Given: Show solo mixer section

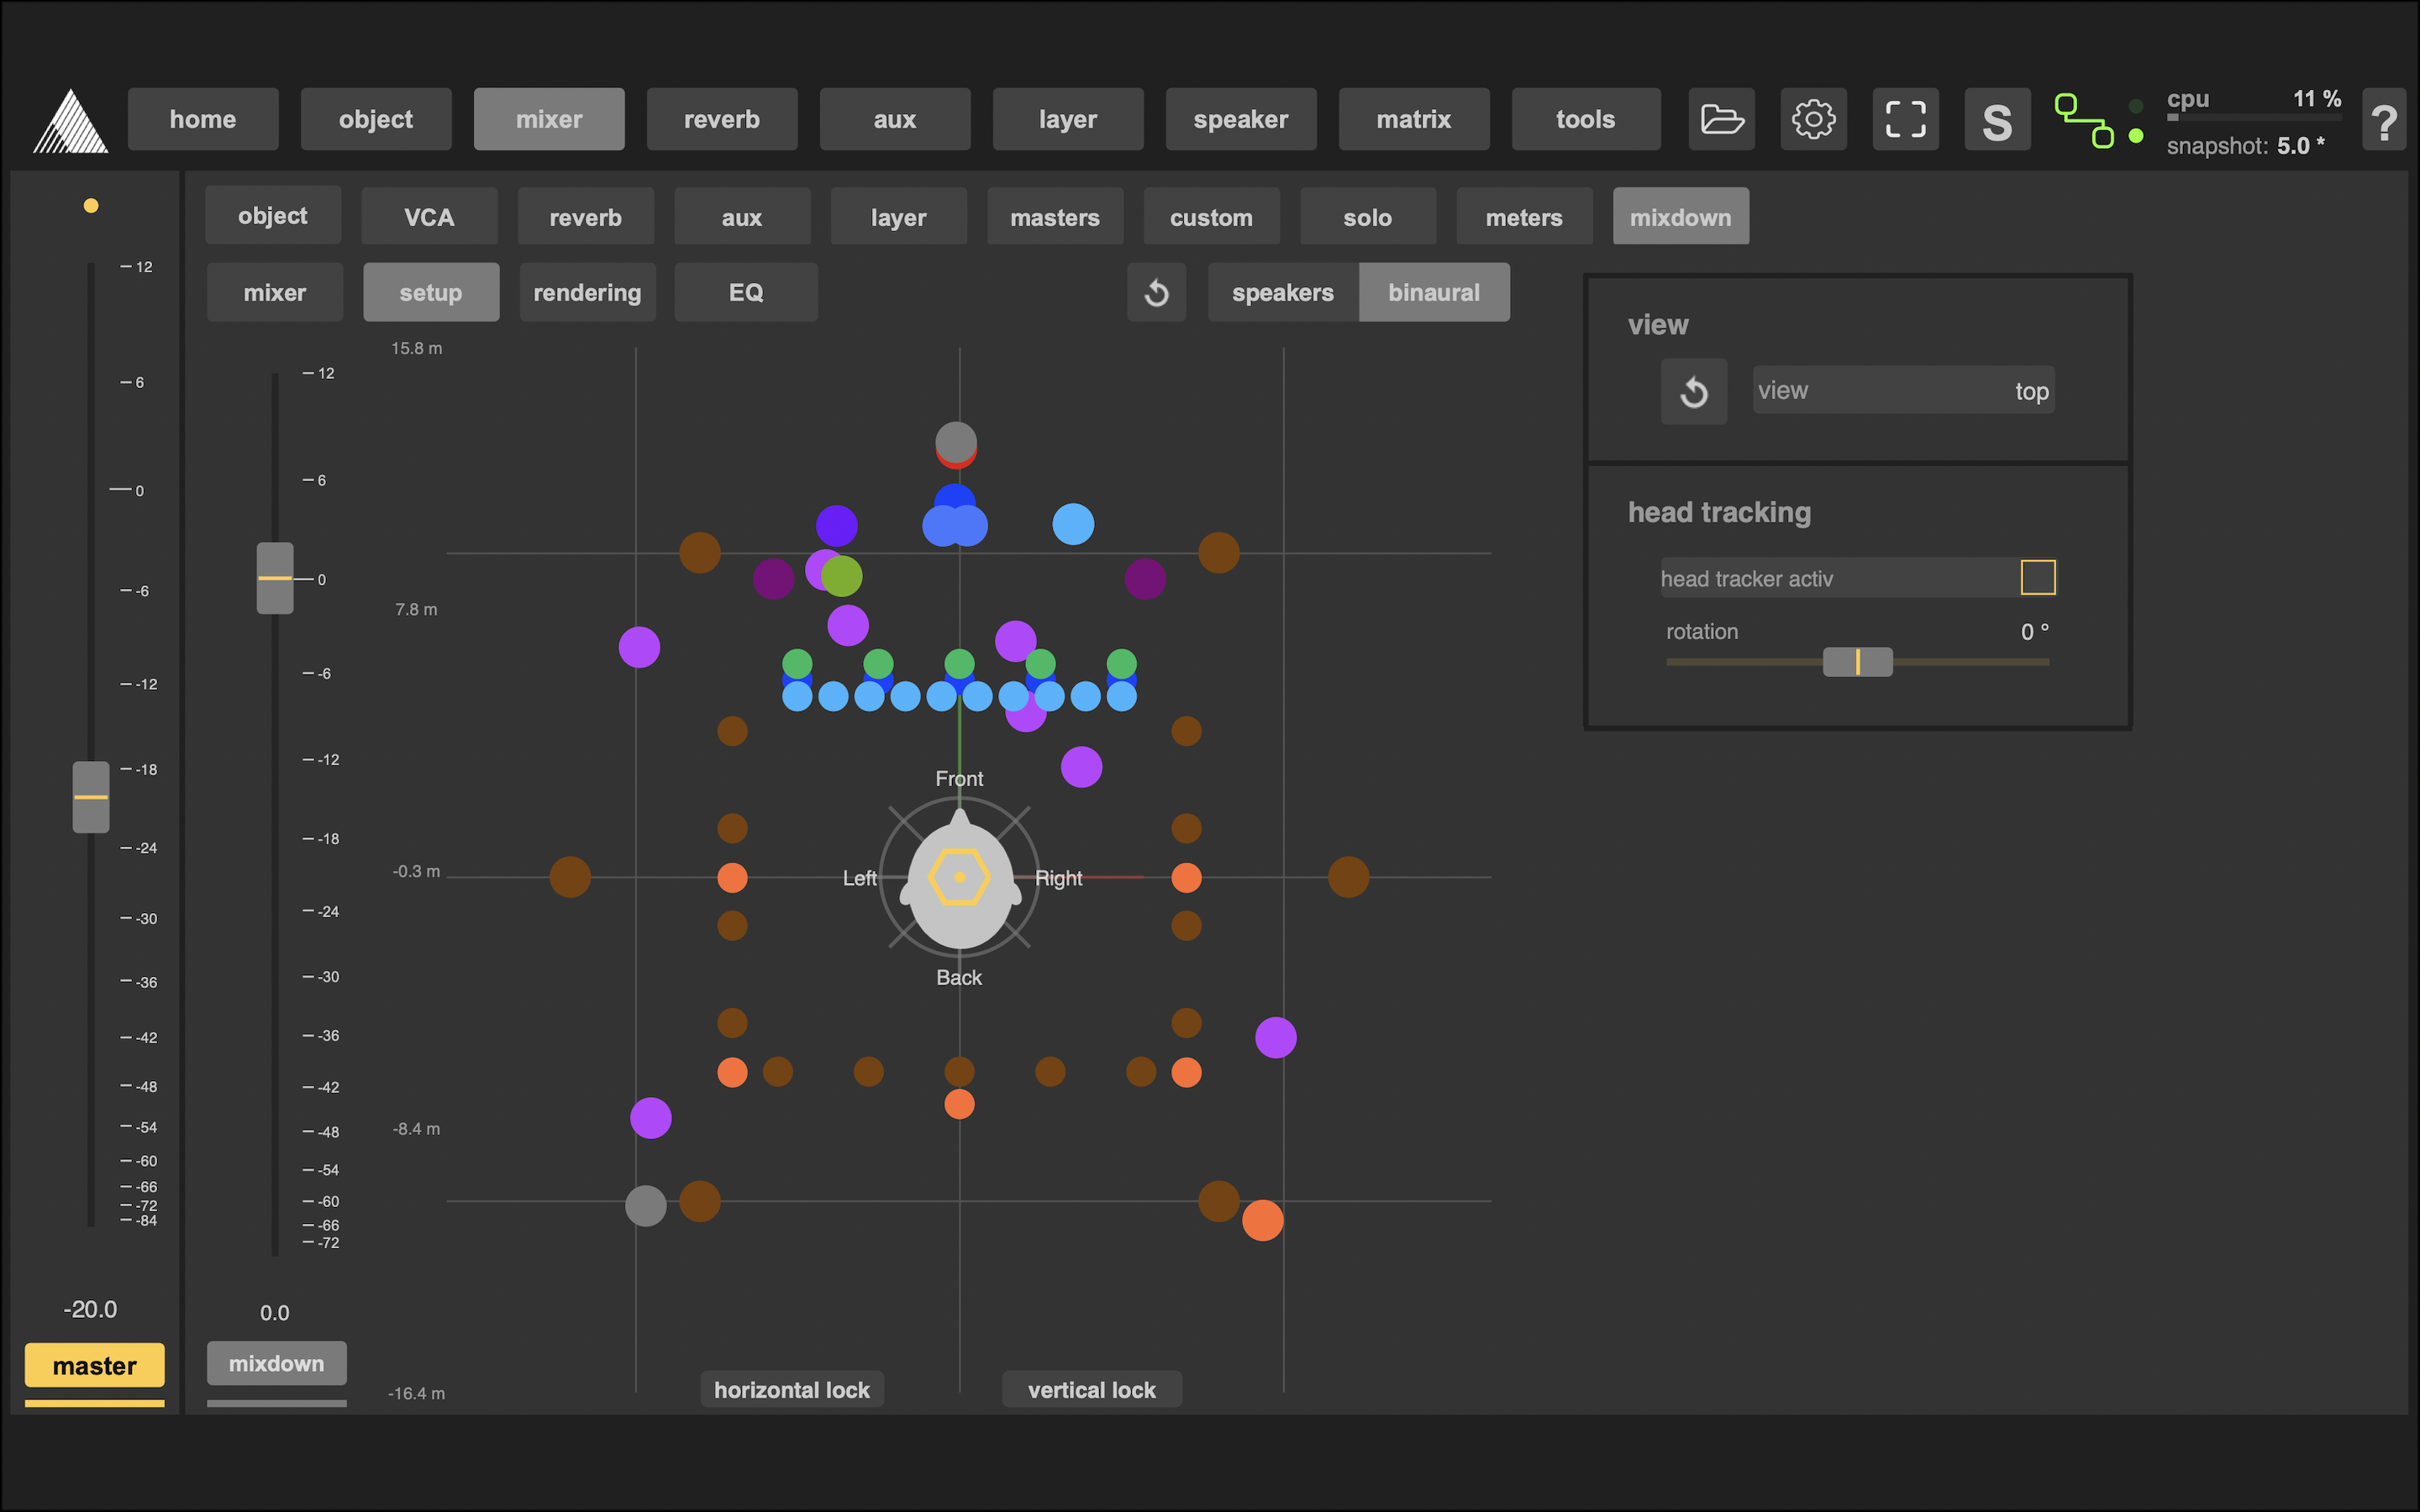Looking at the screenshot, I should (1368, 216).
